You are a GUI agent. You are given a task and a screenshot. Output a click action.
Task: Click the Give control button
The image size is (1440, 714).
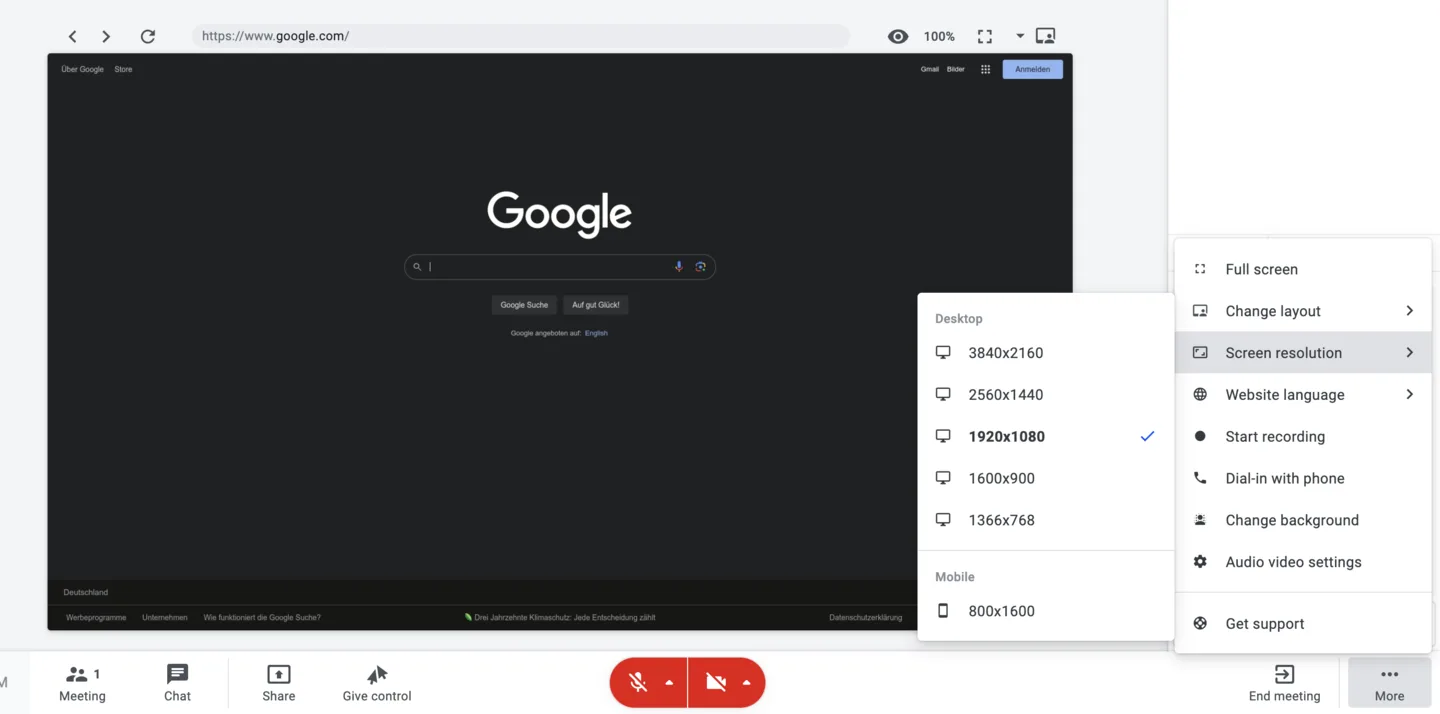tap(377, 684)
